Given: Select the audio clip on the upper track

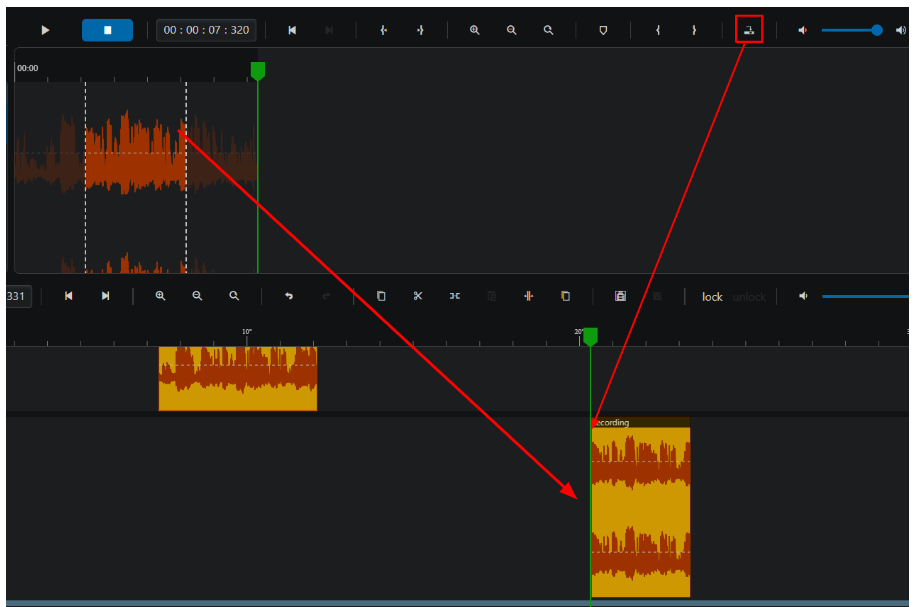Looking at the screenshot, I should pyautogui.click(x=238, y=378).
